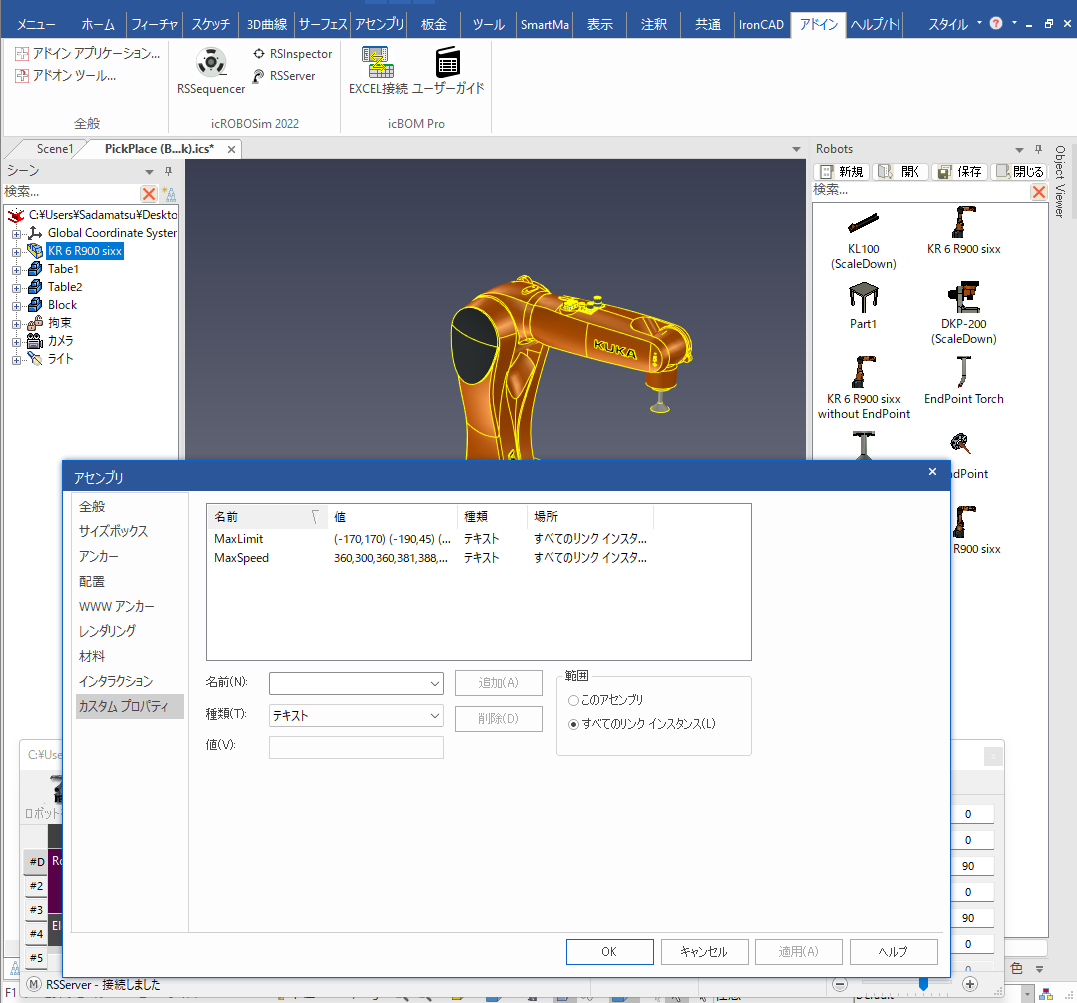Open the EXCEL接続 tool

pyautogui.click(x=378, y=71)
